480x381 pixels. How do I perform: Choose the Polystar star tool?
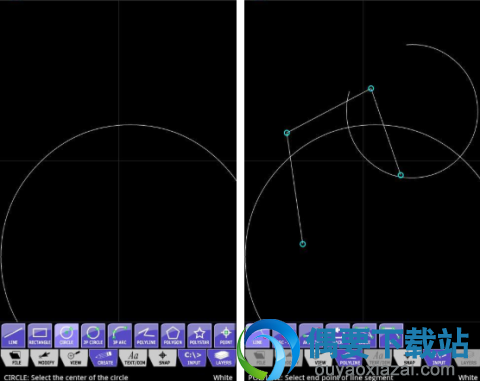tap(199, 335)
